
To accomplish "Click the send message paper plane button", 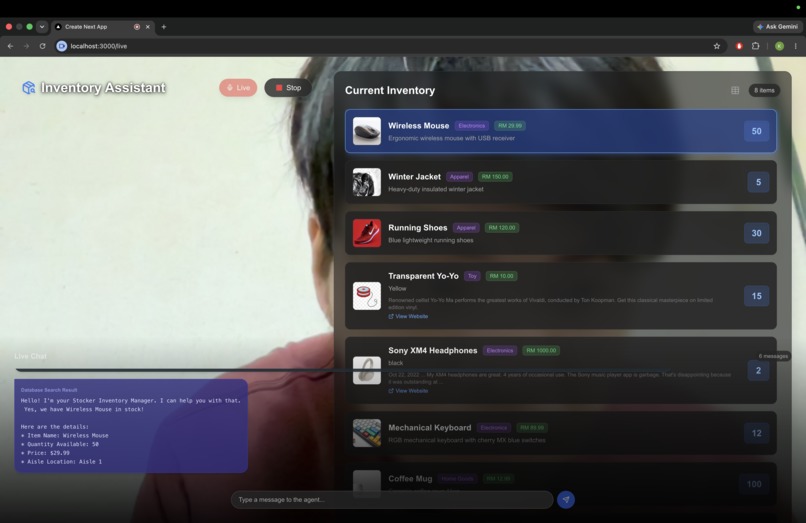I will click(x=566, y=500).
